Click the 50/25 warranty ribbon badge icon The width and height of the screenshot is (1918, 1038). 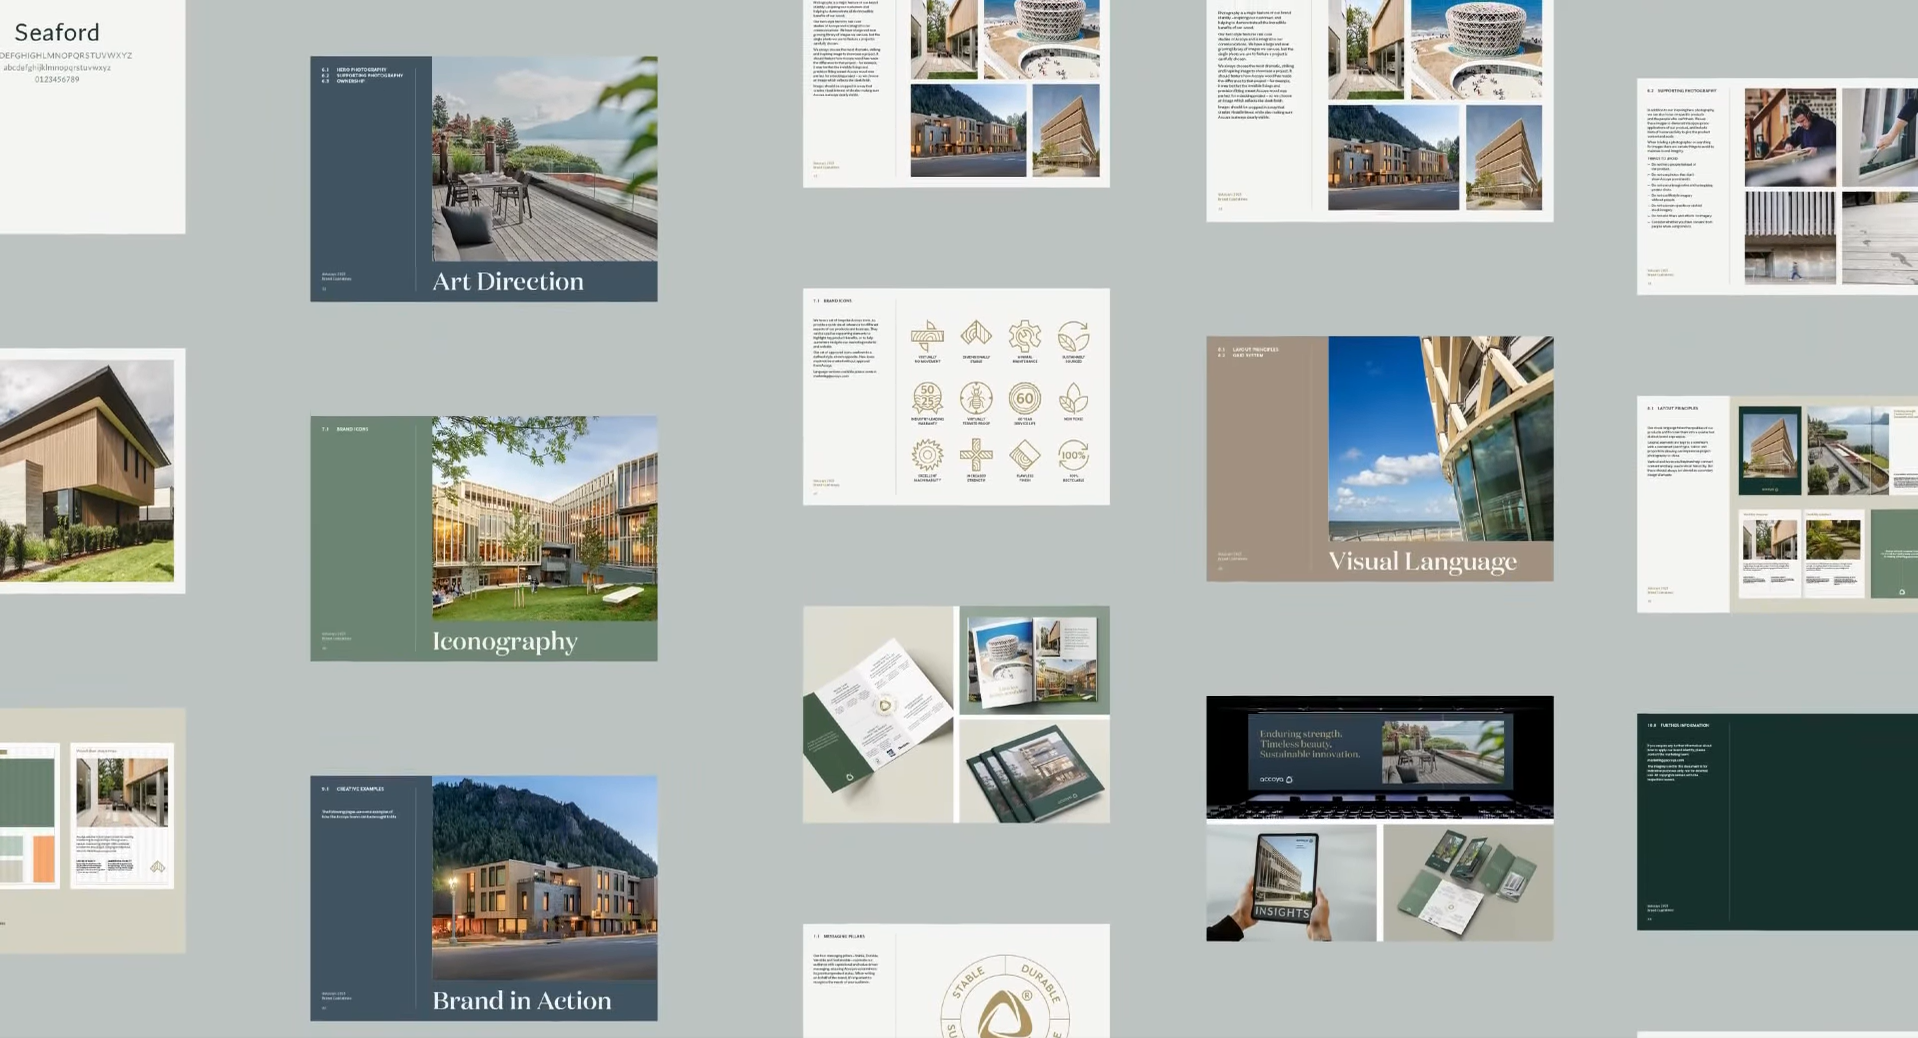[x=927, y=399]
